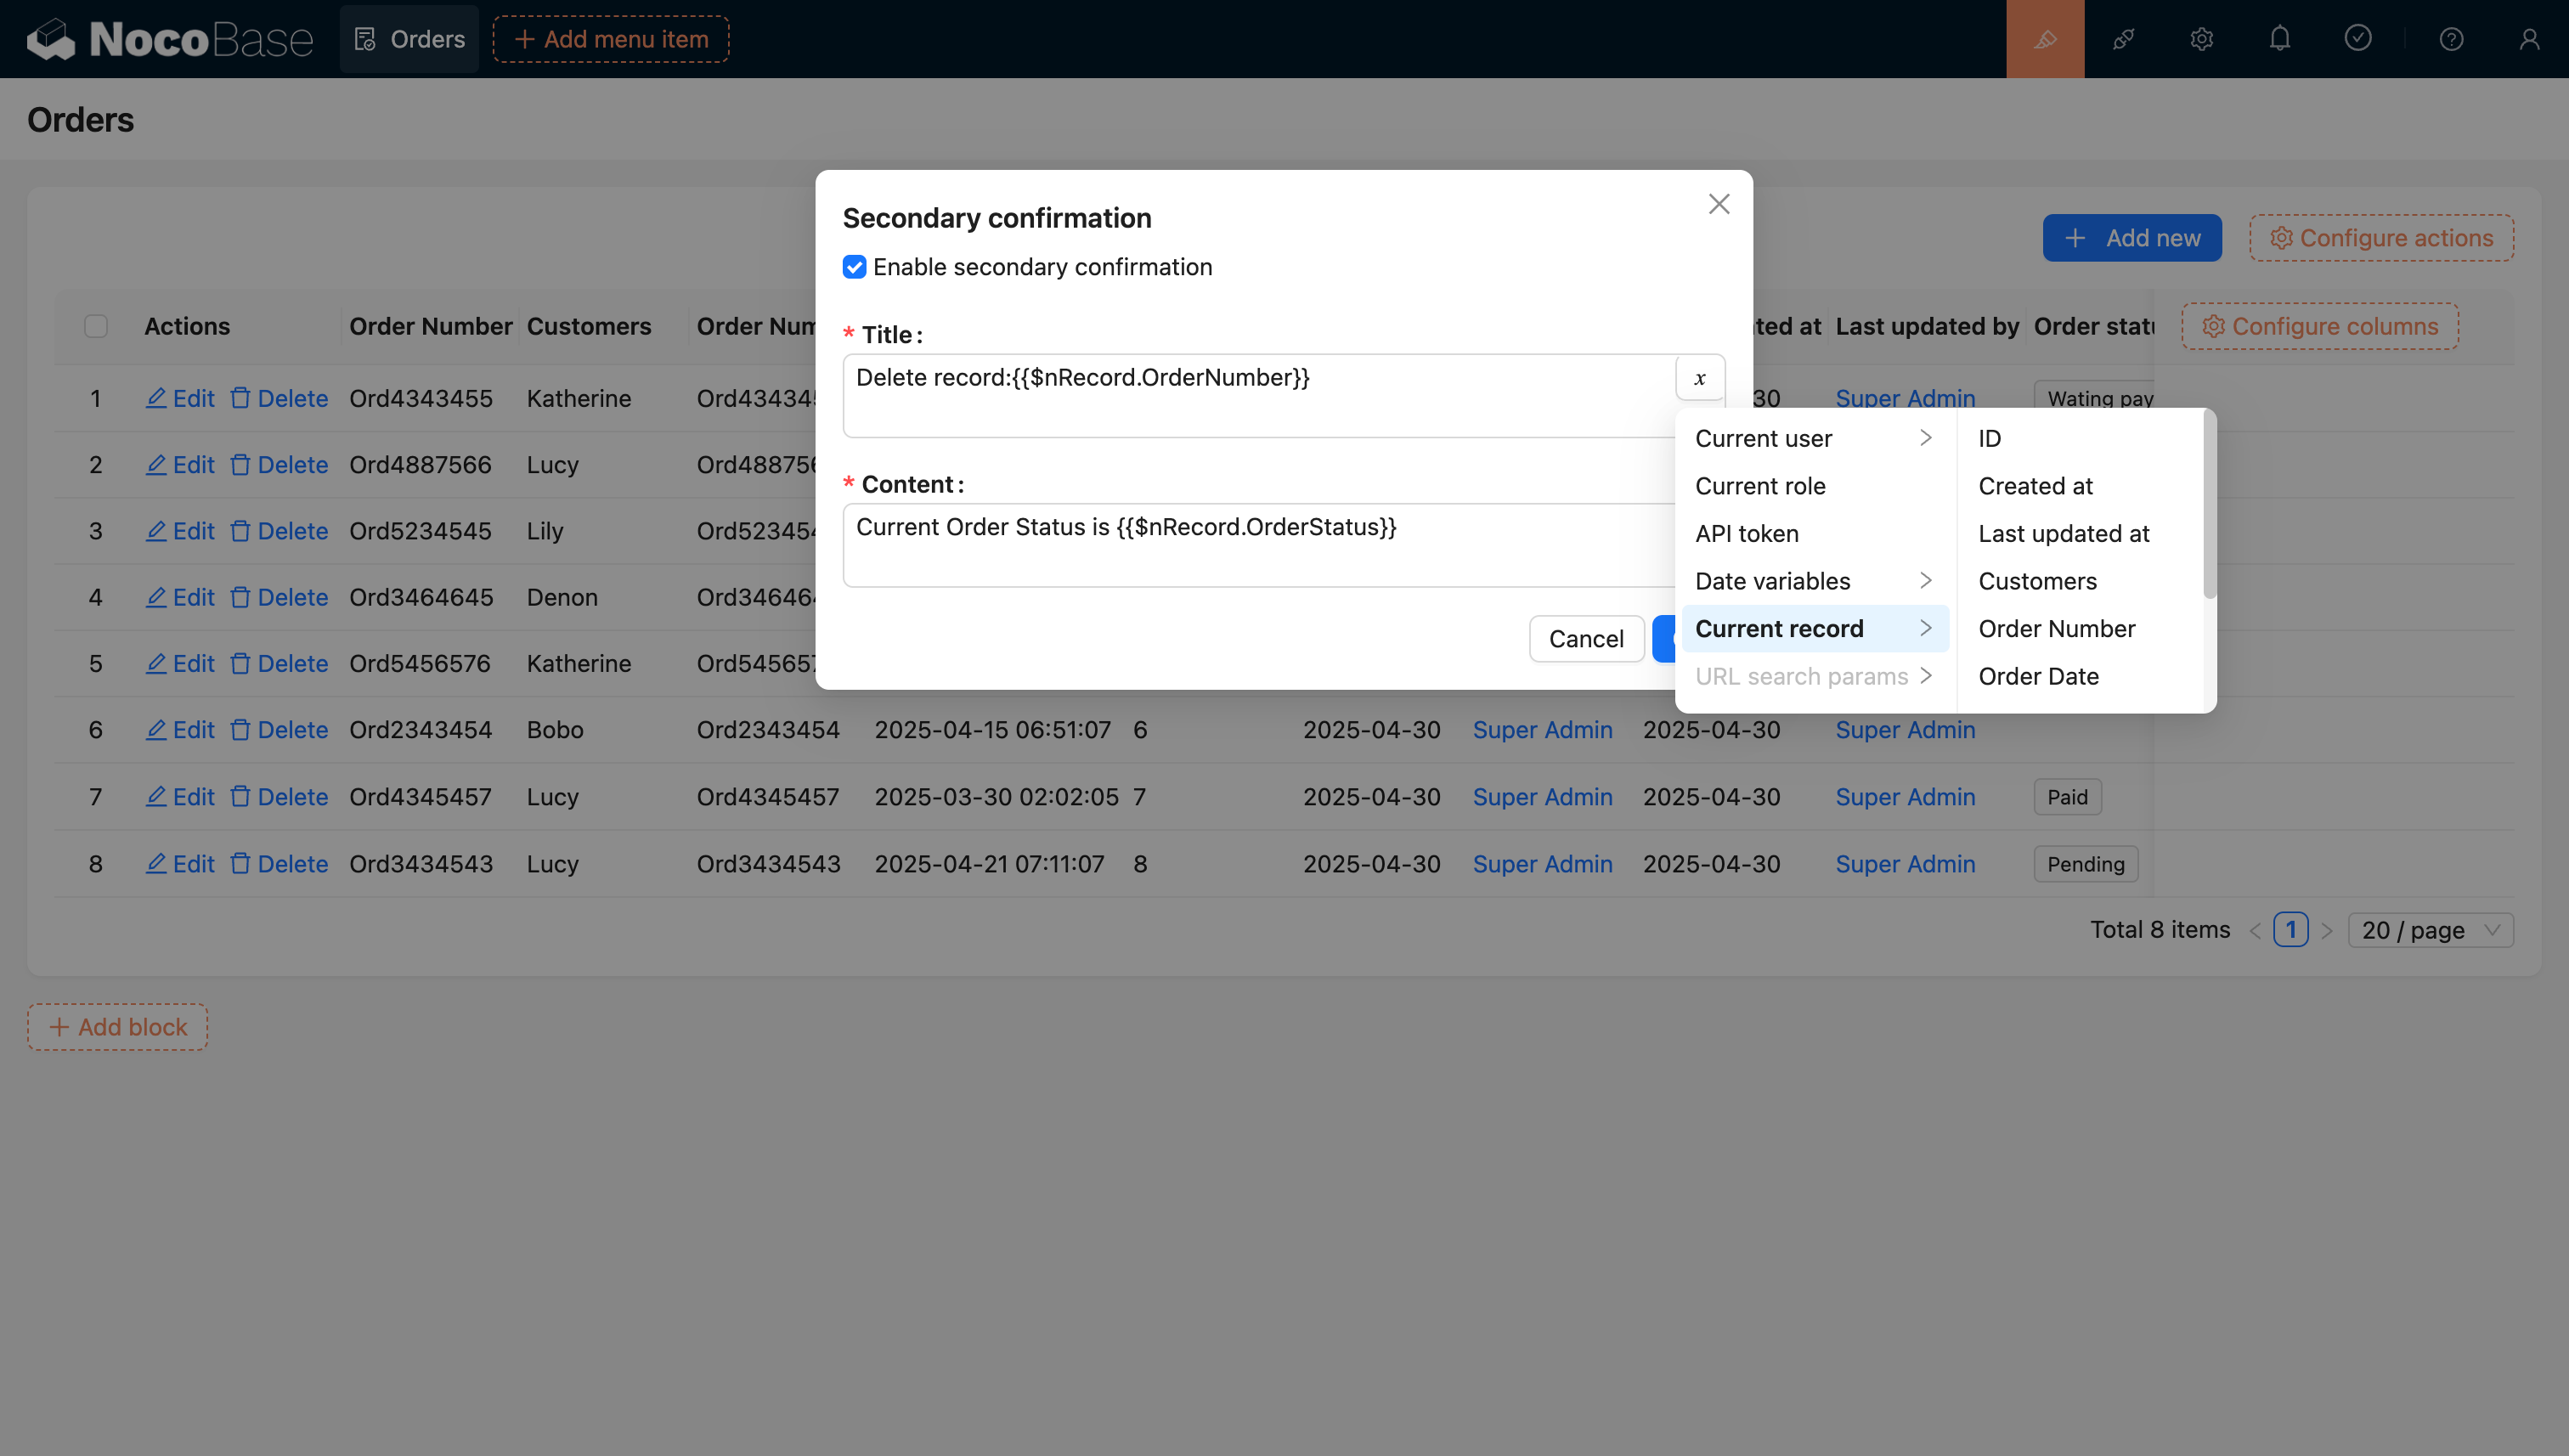
Task: Open the settings gear in header
Action: pos(2201,39)
